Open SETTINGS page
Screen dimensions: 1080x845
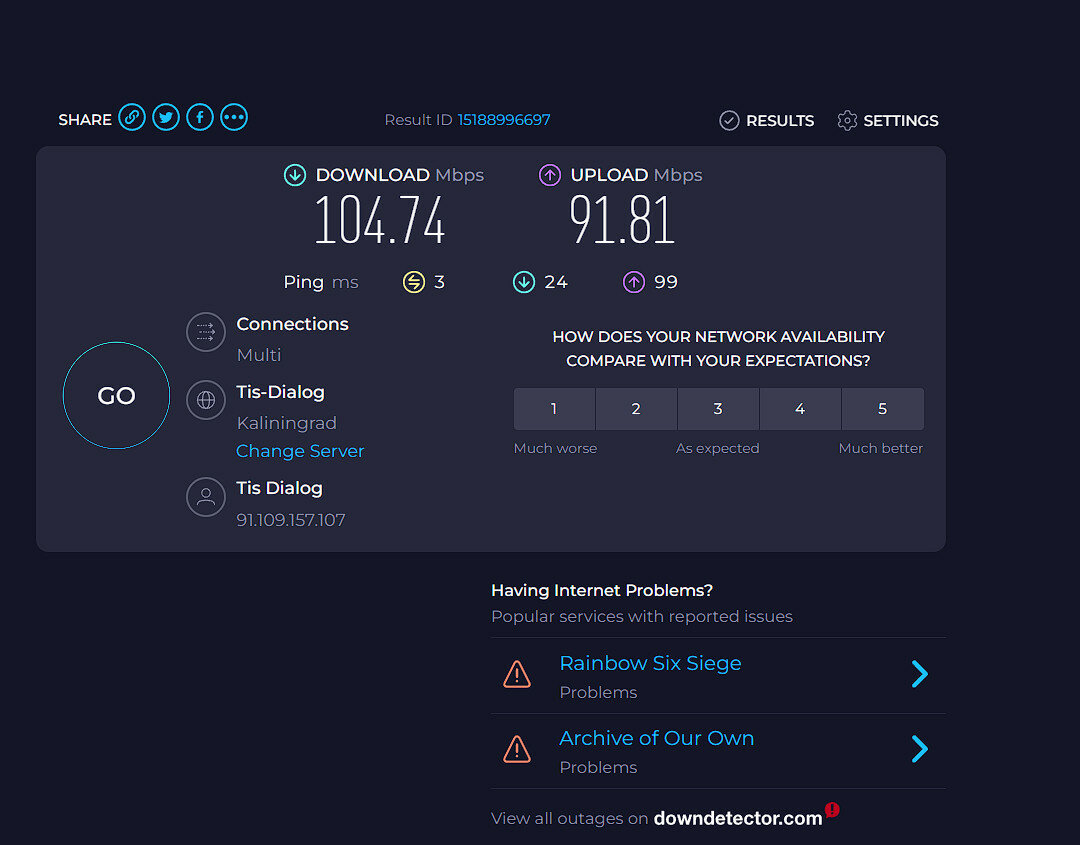[888, 121]
